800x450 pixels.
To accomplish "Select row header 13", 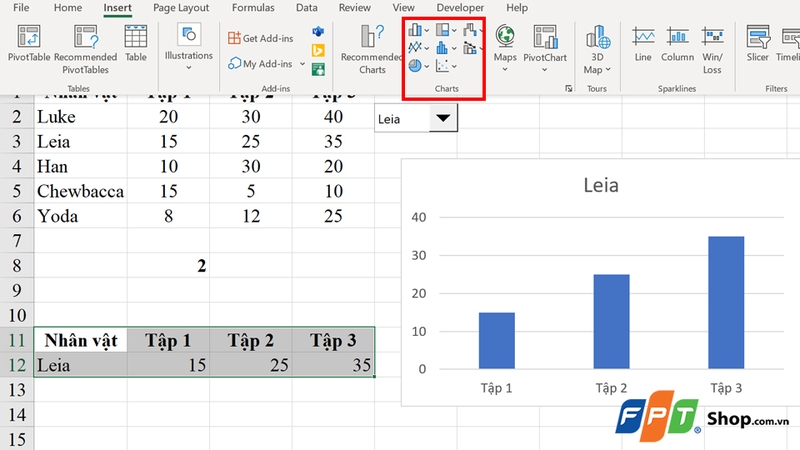I will [17, 390].
